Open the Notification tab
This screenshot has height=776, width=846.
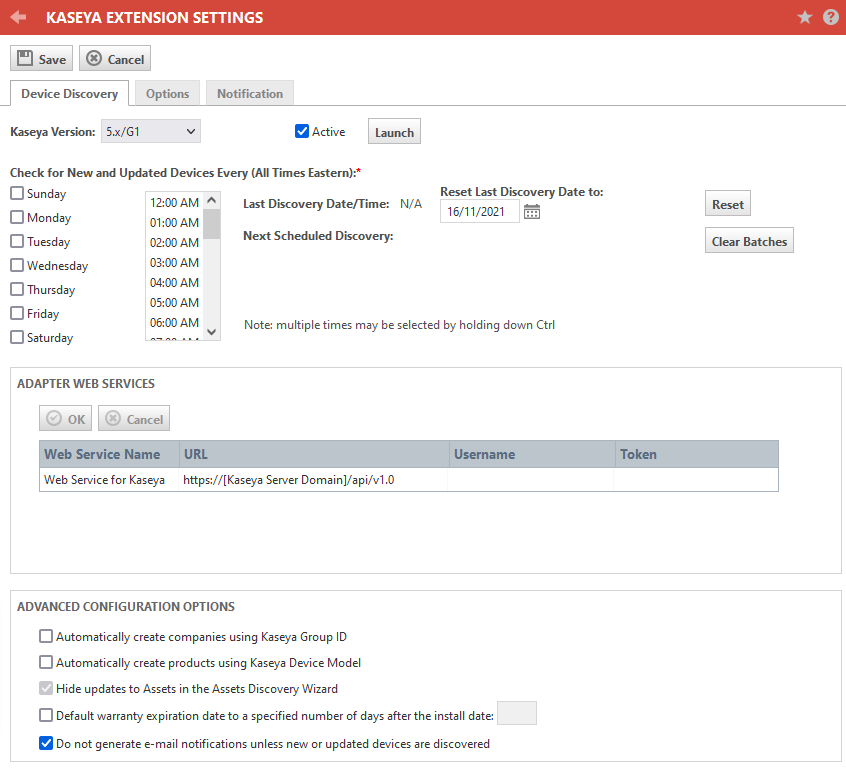pos(250,93)
